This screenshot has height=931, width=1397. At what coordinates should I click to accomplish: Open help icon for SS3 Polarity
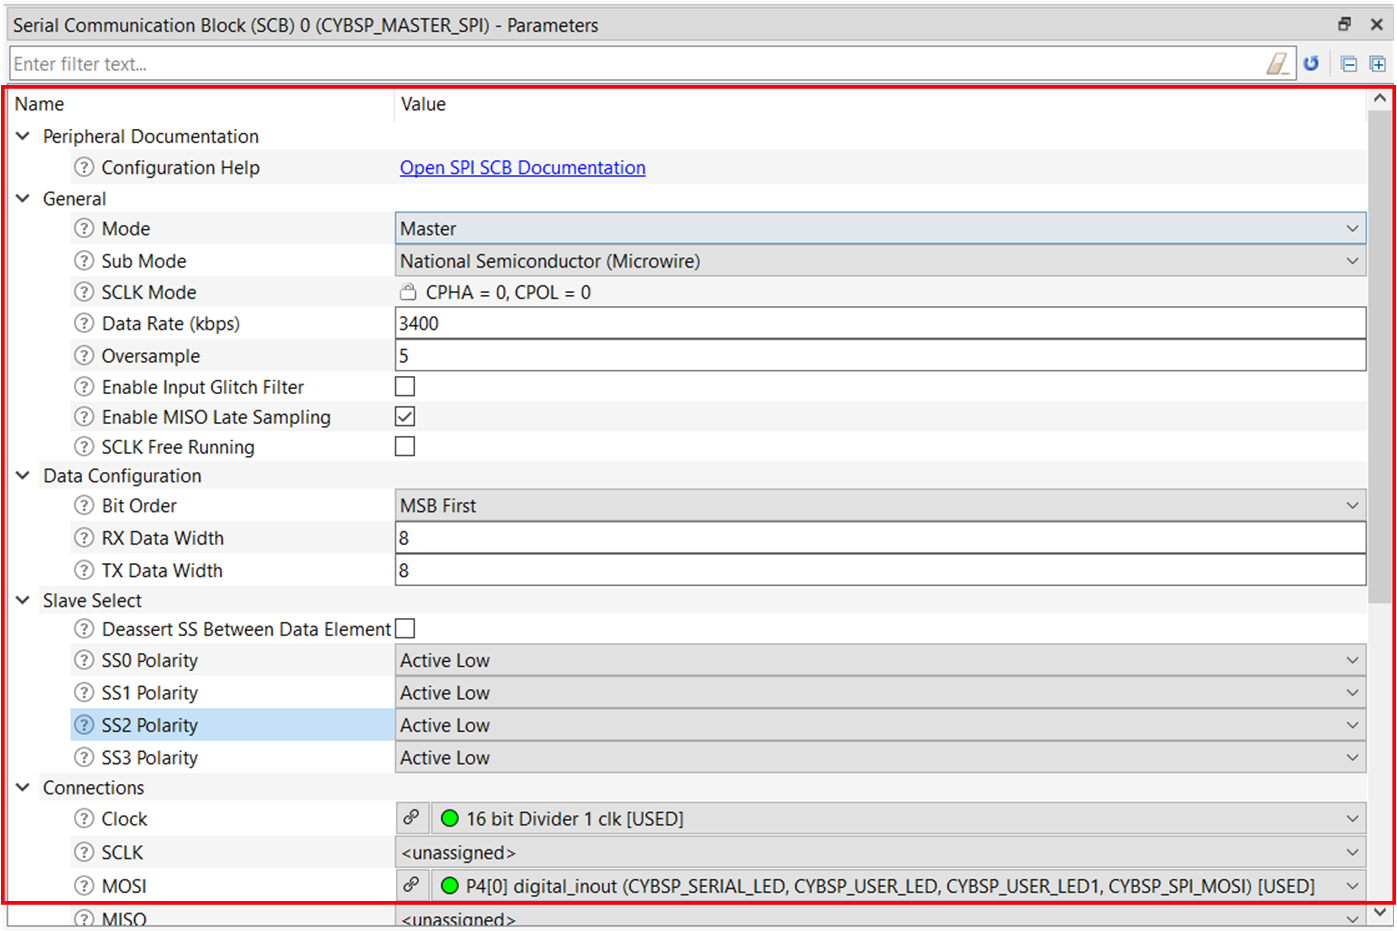click(x=85, y=757)
